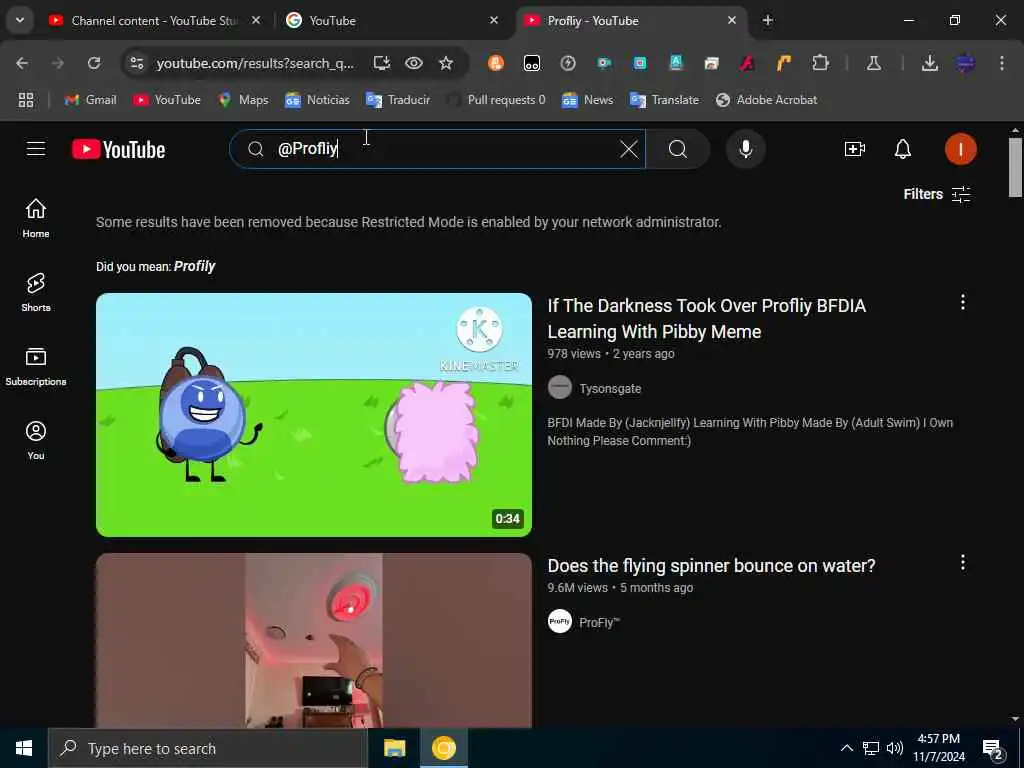Screen dimensions: 1024x768
Task: Expand the tab search dropdown arrow
Action: coord(20,21)
